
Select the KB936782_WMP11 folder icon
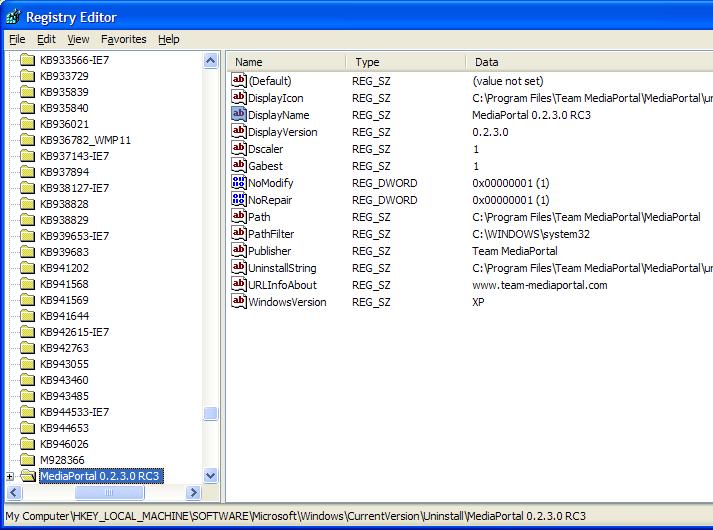tap(27, 140)
